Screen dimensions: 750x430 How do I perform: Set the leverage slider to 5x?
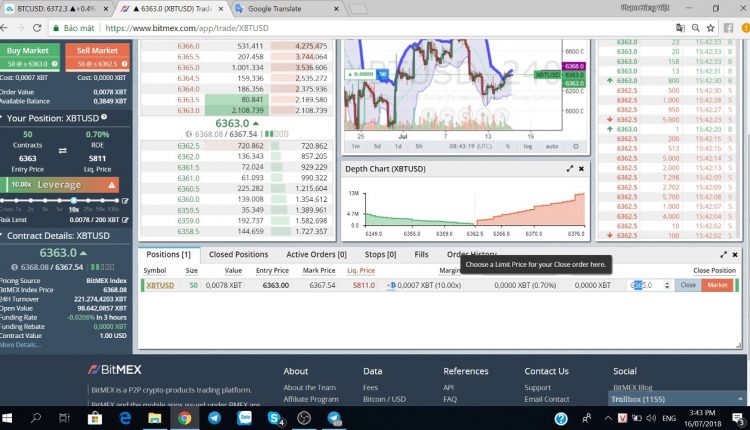[59, 200]
